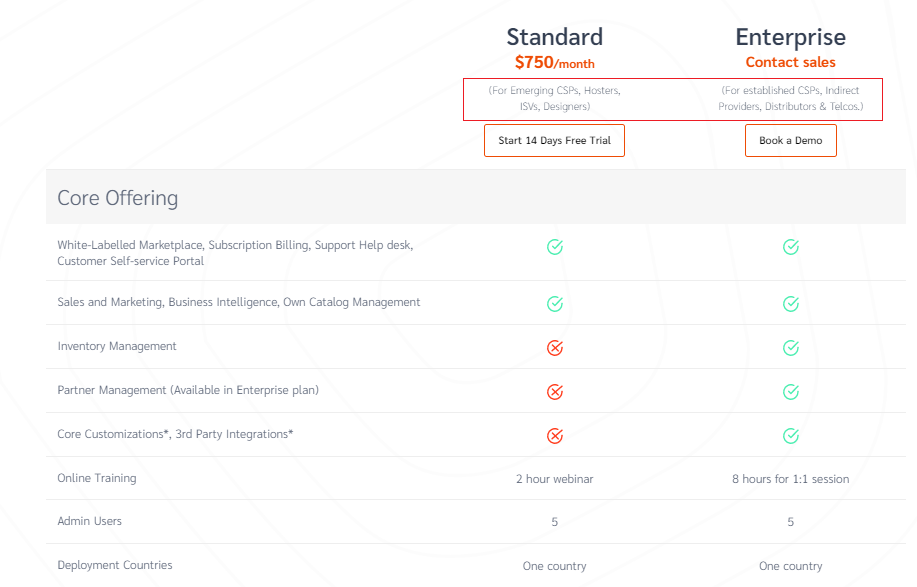
Task: Select the Enterprise plan heading
Action: coord(790,37)
